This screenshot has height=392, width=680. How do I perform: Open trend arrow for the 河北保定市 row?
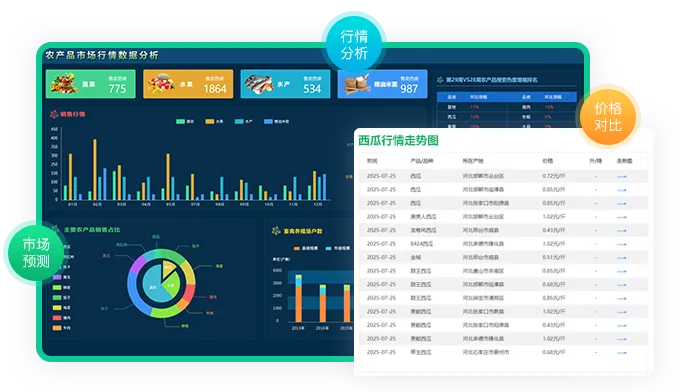point(621,298)
